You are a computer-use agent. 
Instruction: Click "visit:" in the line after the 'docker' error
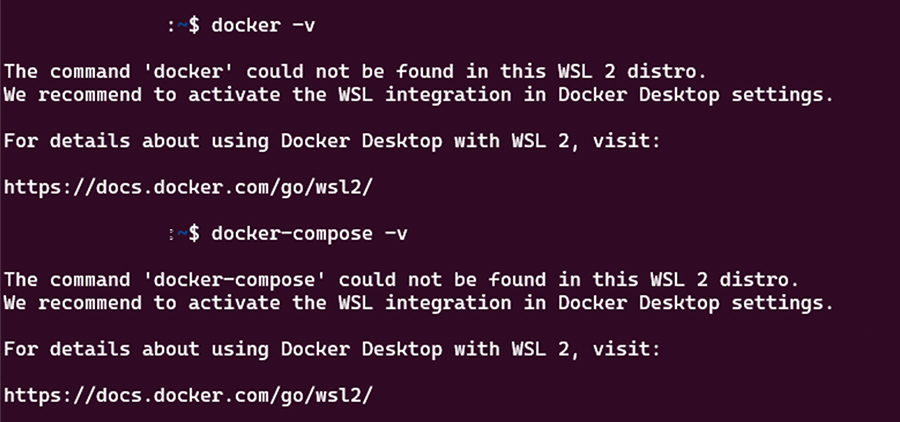coord(624,141)
